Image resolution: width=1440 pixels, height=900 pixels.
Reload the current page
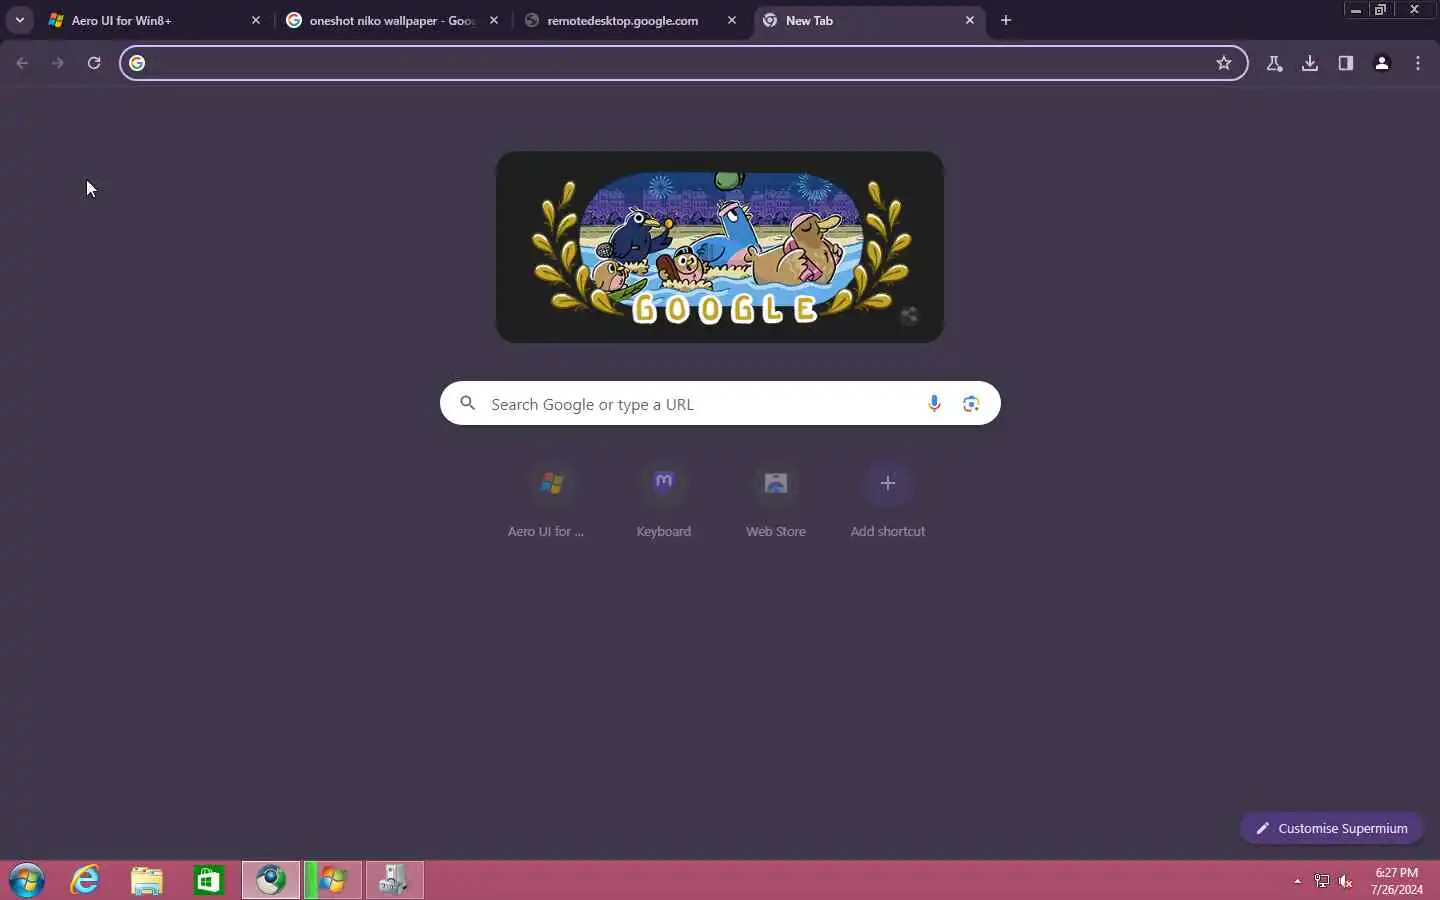tap(94, 63)
